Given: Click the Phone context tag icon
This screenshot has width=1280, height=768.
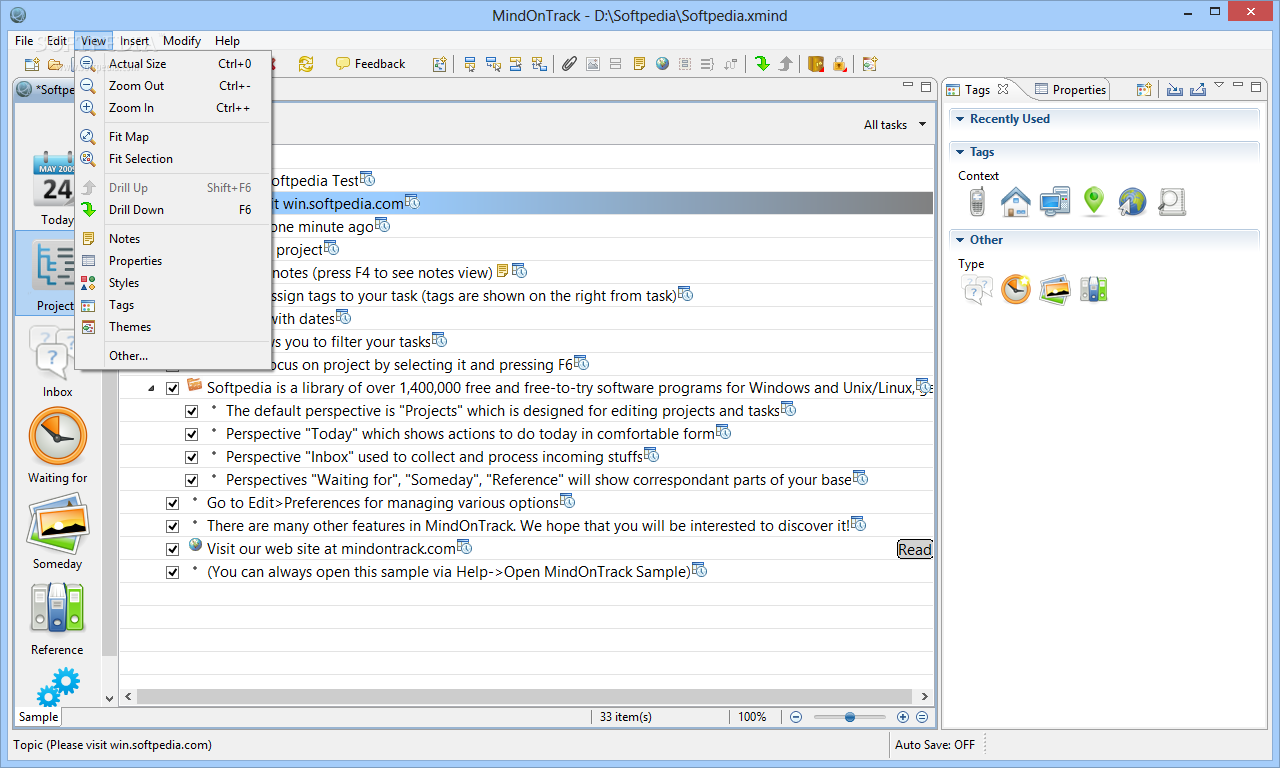Looking at the screenshot, I should point(977,202).
